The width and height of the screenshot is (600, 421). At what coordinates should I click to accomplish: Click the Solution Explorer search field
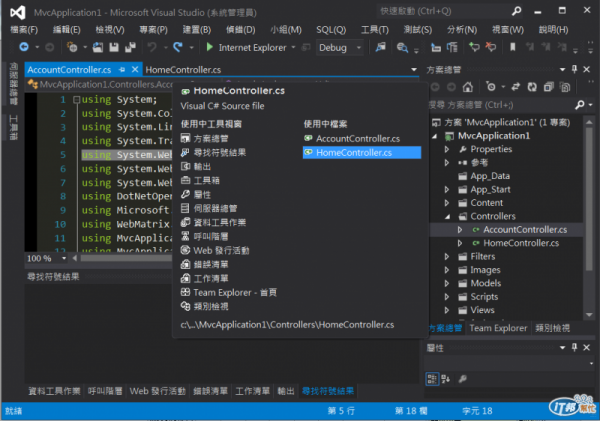coord(501,105)
